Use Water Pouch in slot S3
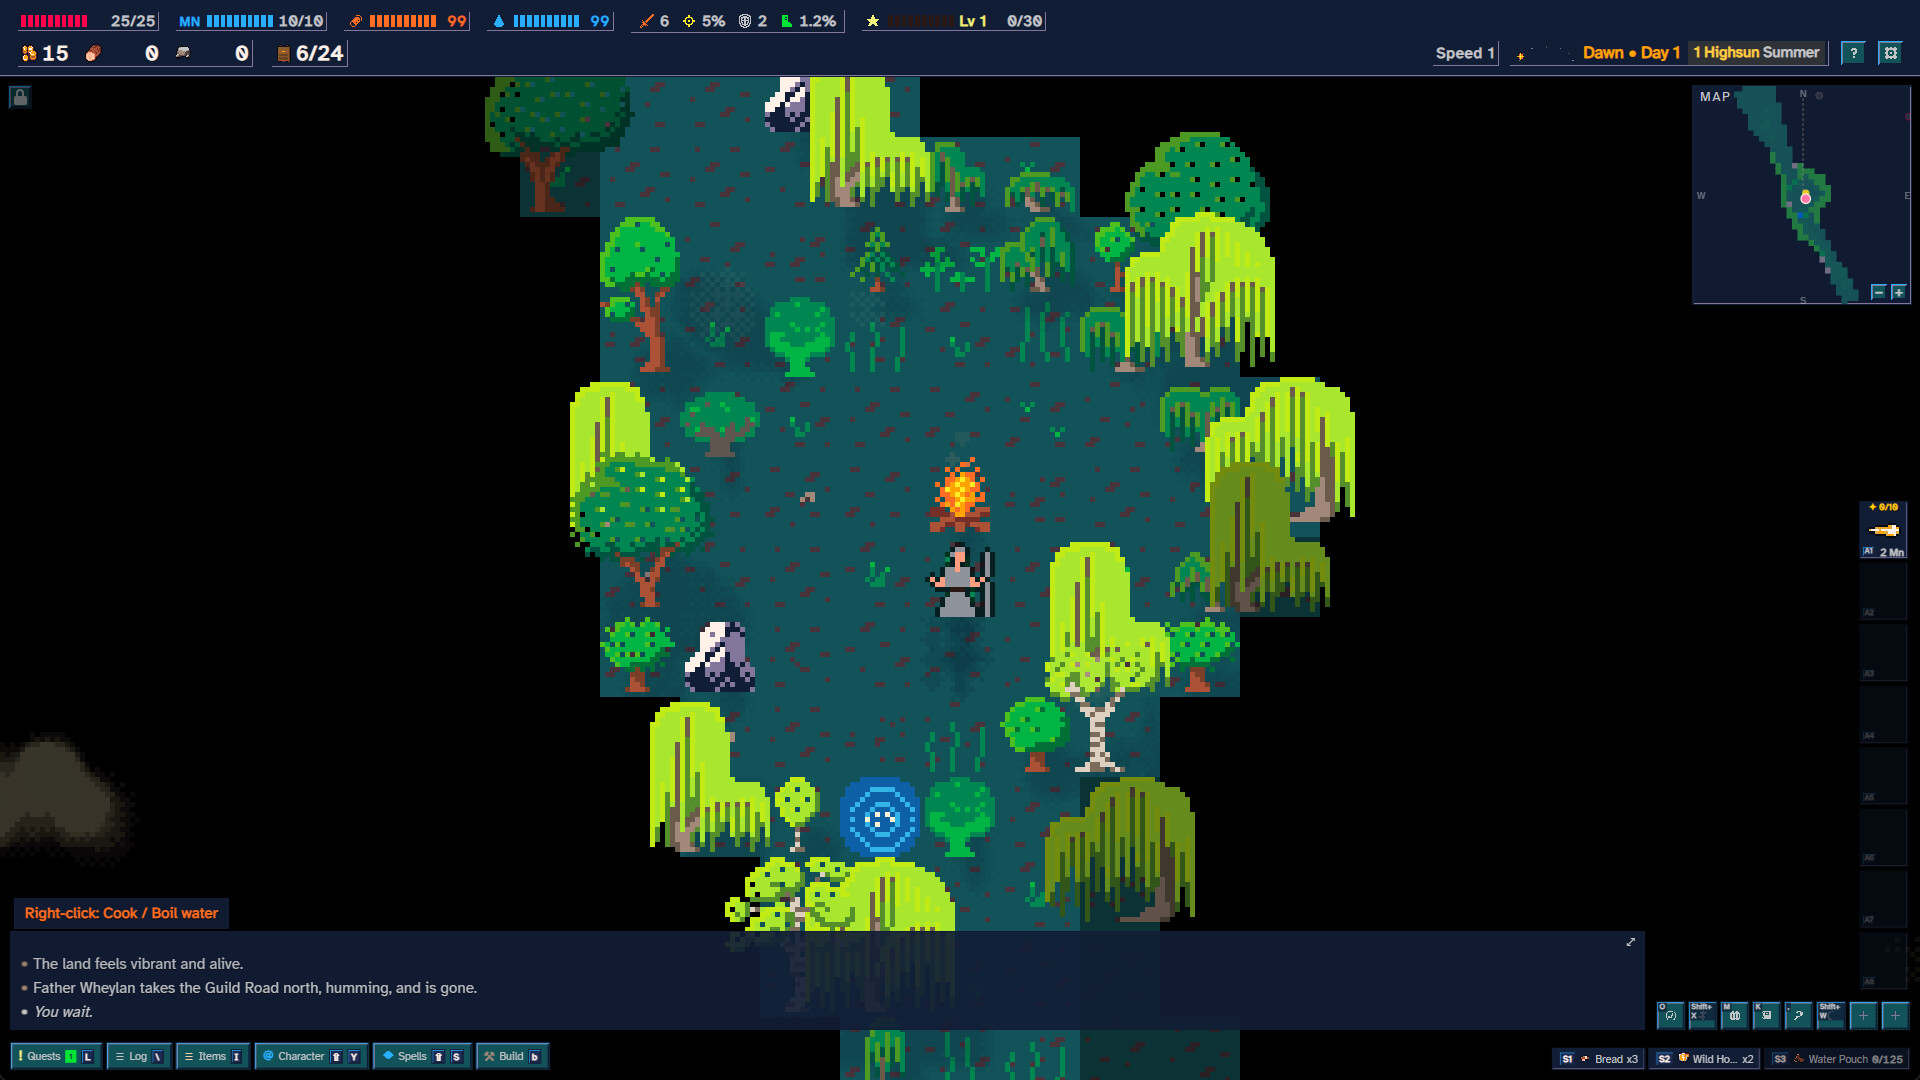 (x=1838, y=1059)
